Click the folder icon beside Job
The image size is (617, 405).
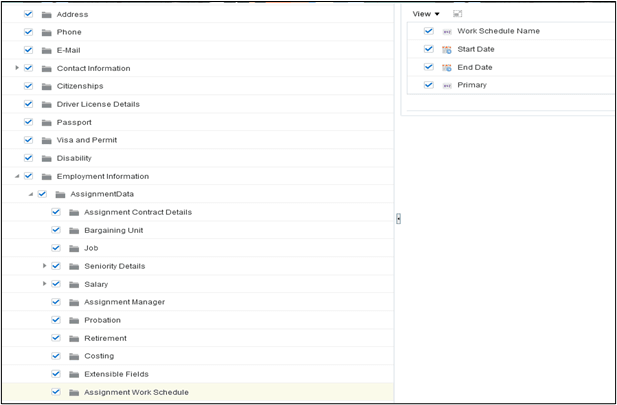pyautogui.click(x=74, y=248)
